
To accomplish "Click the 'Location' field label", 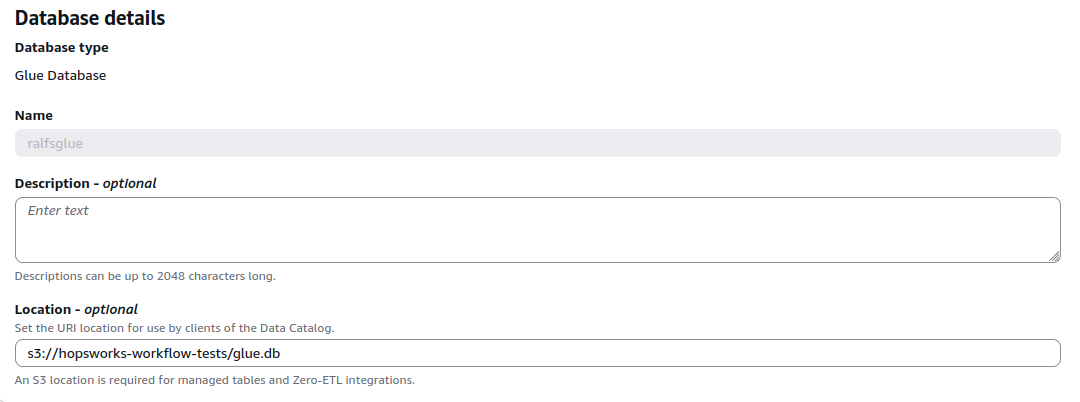I will click(43, 310).
